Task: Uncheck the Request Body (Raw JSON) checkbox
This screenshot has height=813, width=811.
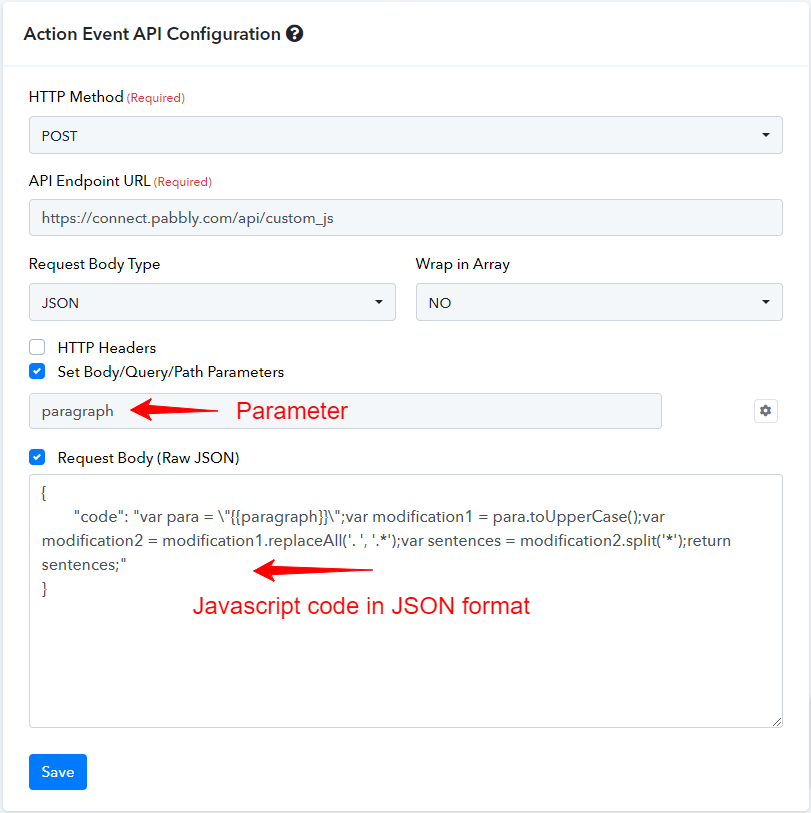Action: [x=37, y=457]
